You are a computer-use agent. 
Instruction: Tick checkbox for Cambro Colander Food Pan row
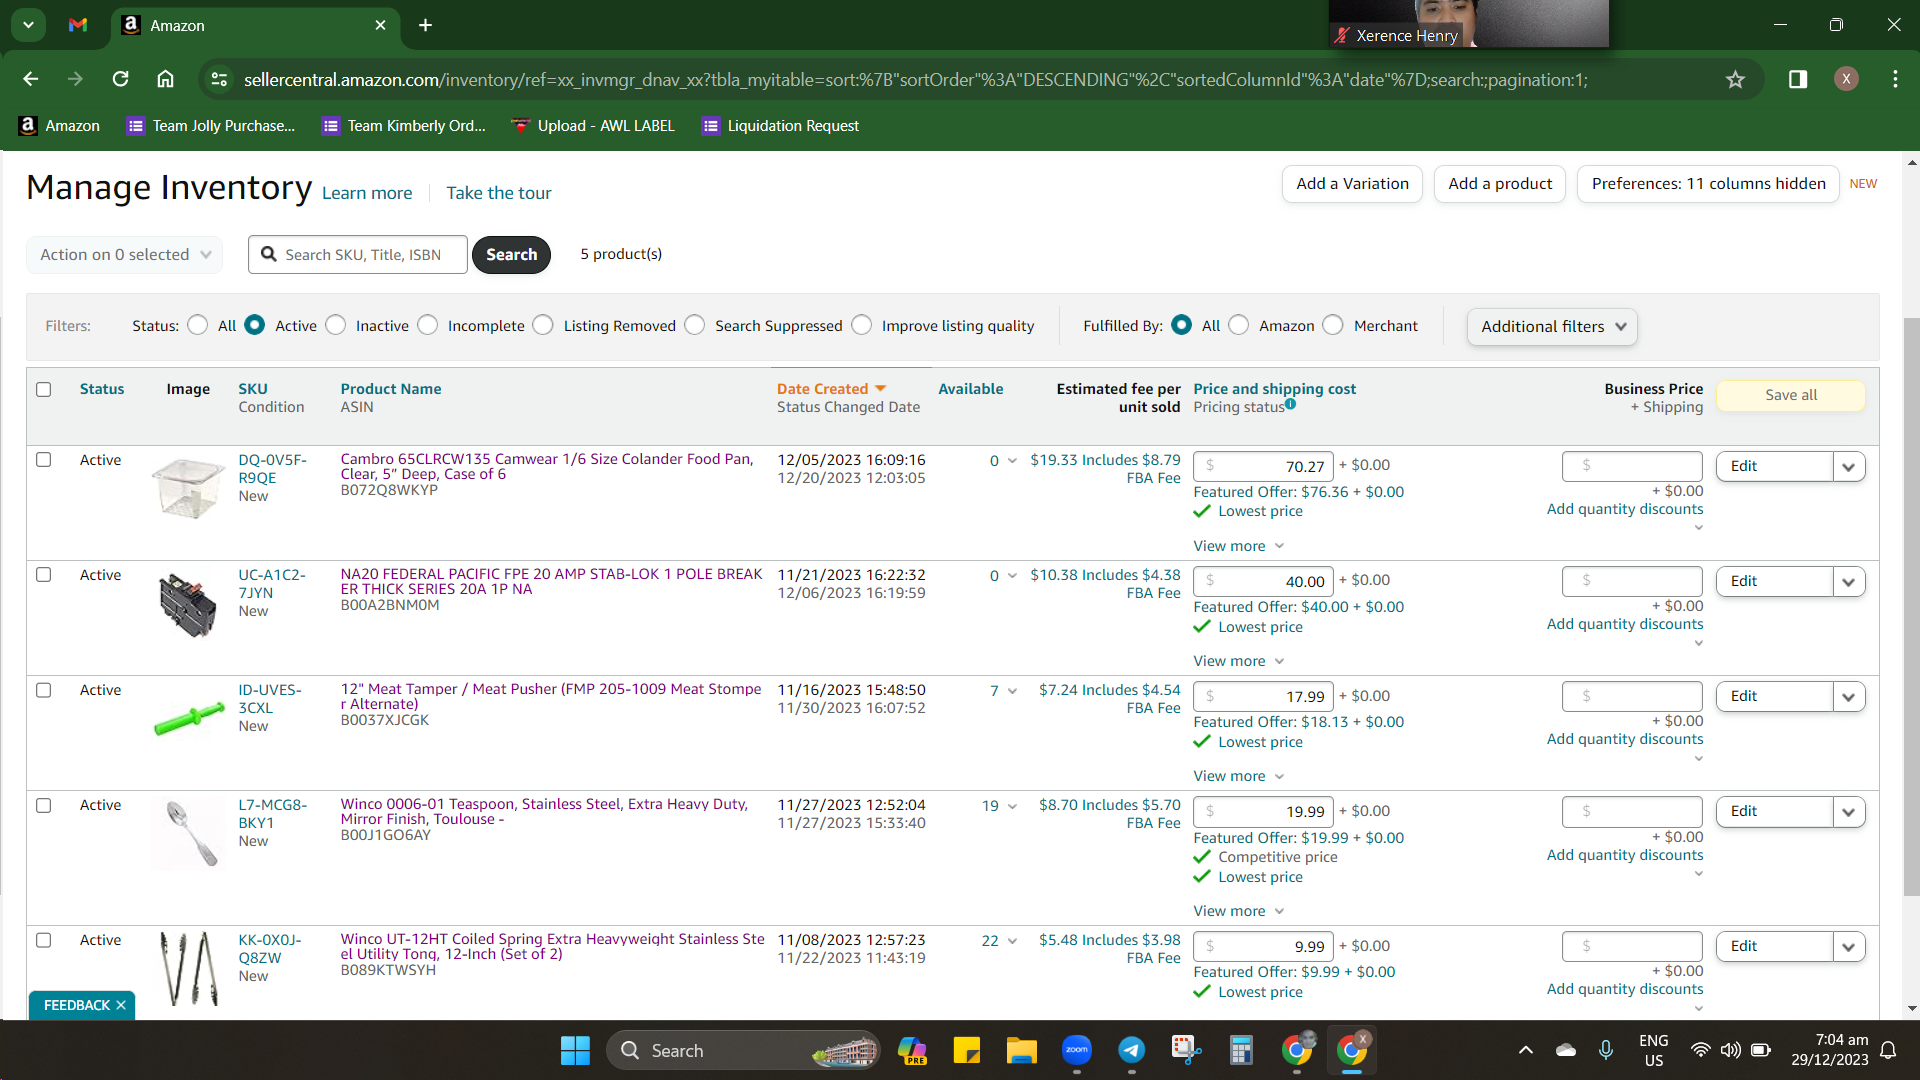[x=44, y=460]
